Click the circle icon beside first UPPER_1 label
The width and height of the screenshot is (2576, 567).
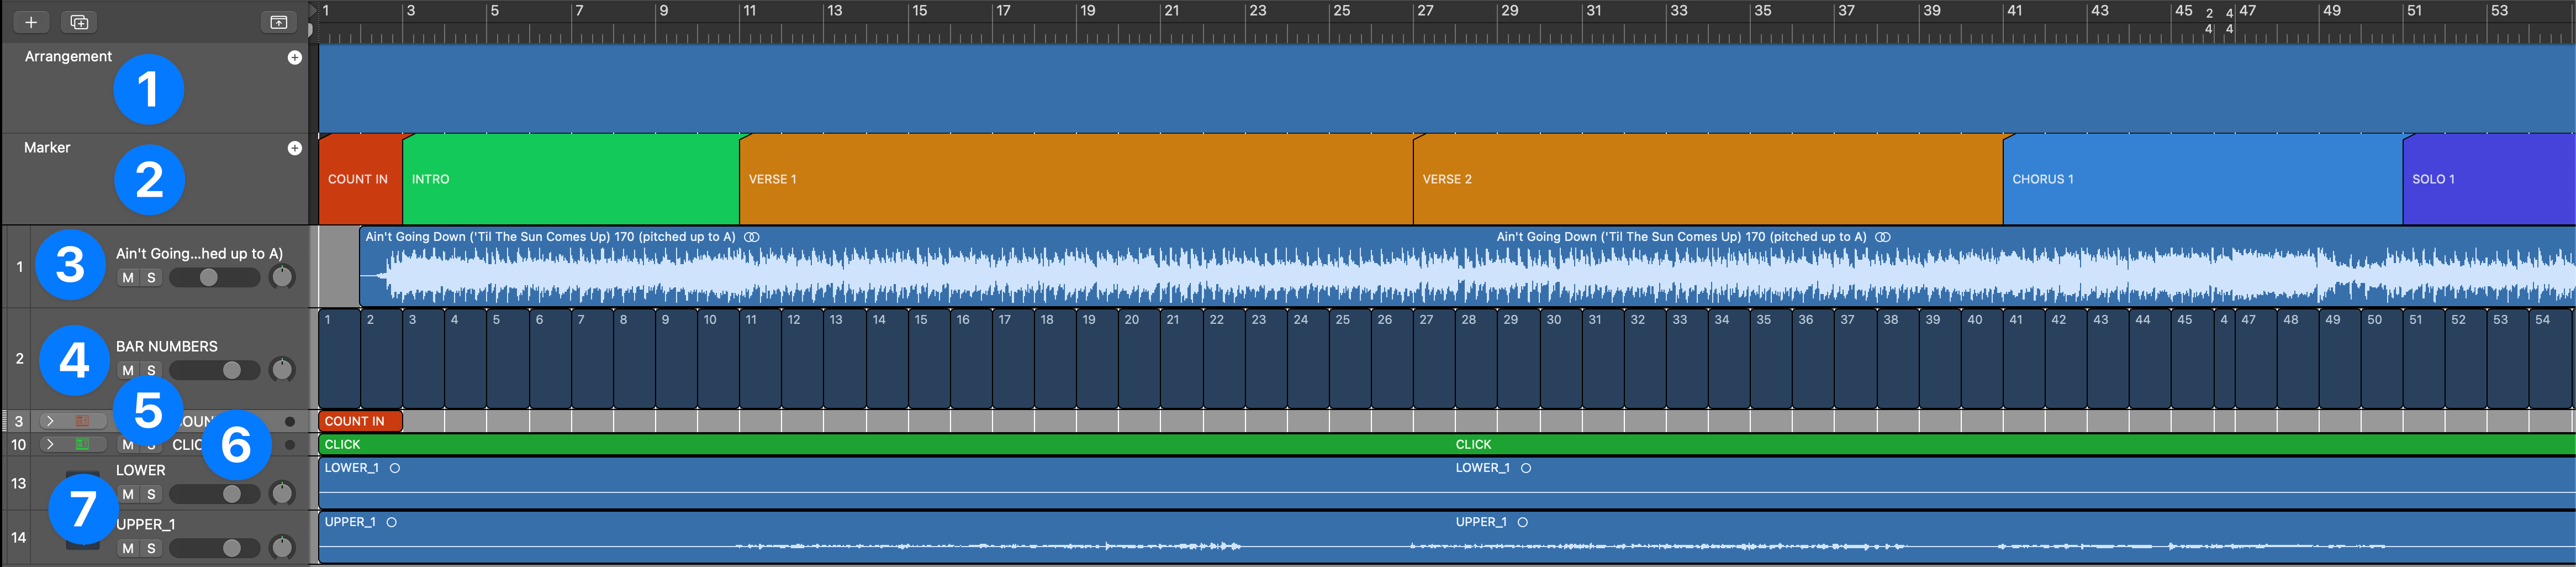(391, 523)
